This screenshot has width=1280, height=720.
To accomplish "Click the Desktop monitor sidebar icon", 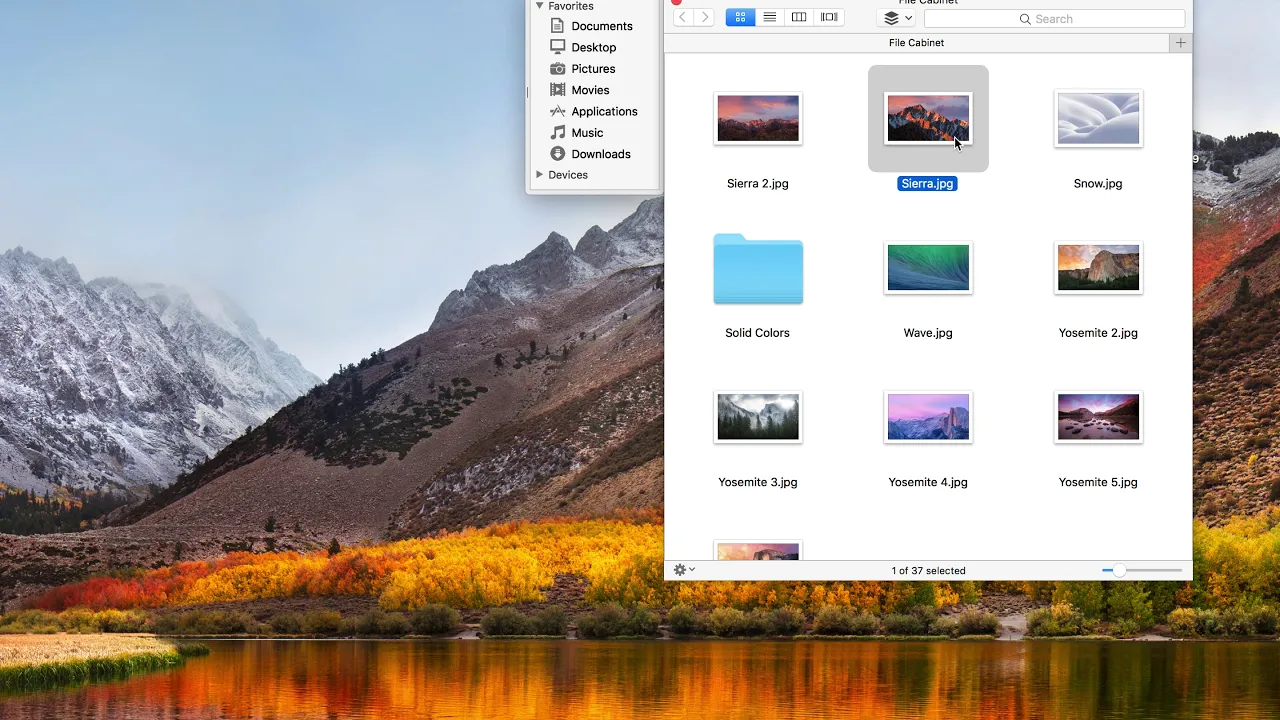I will tap(558, 47).
